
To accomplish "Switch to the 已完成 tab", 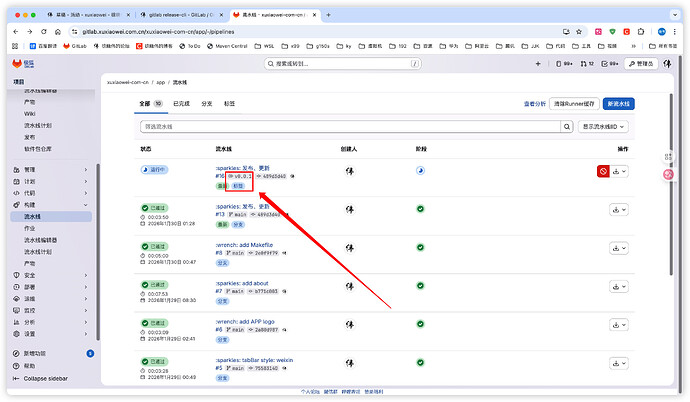I will point(181,103).
